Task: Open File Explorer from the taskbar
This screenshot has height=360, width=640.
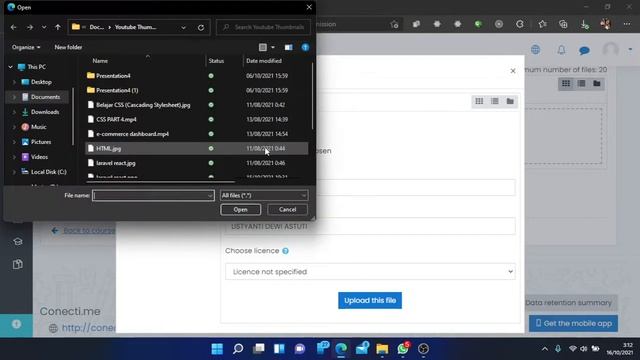Action: (382, 349)
